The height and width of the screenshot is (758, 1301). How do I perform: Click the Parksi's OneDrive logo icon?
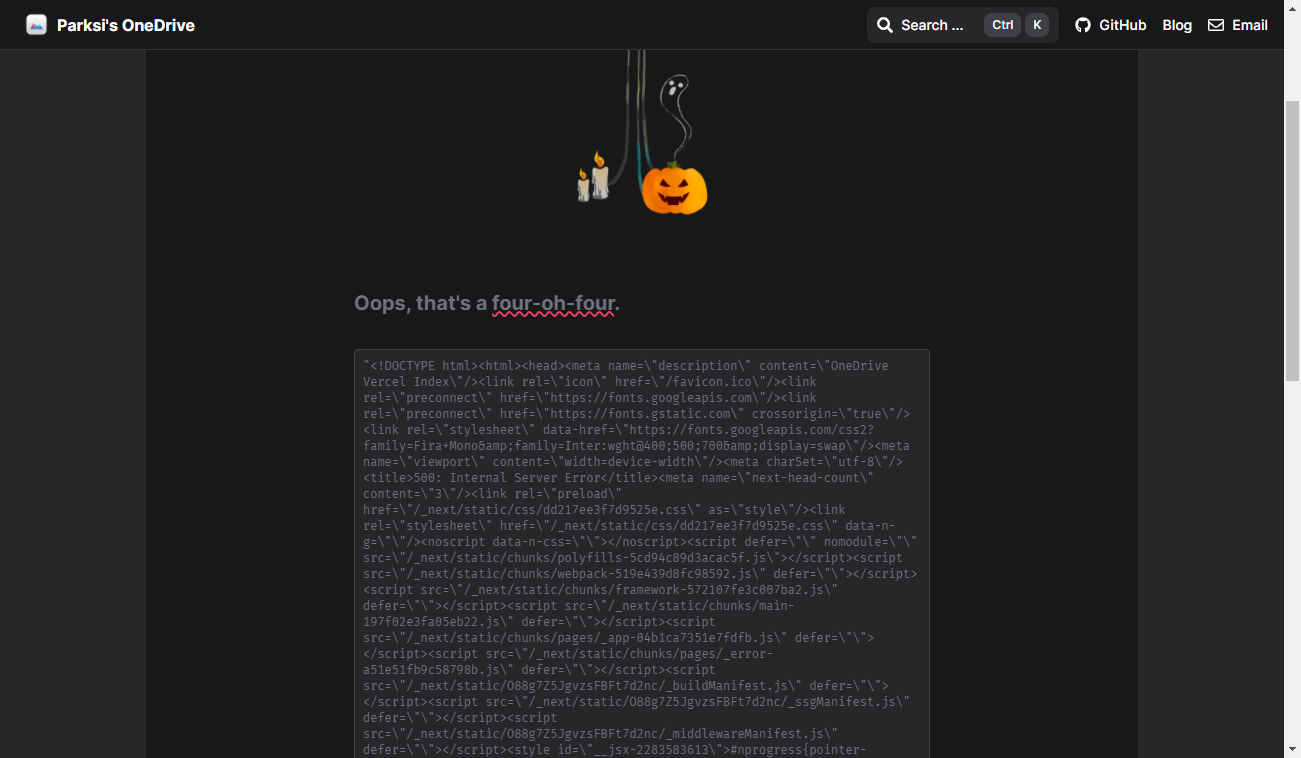tap(37, 25)
